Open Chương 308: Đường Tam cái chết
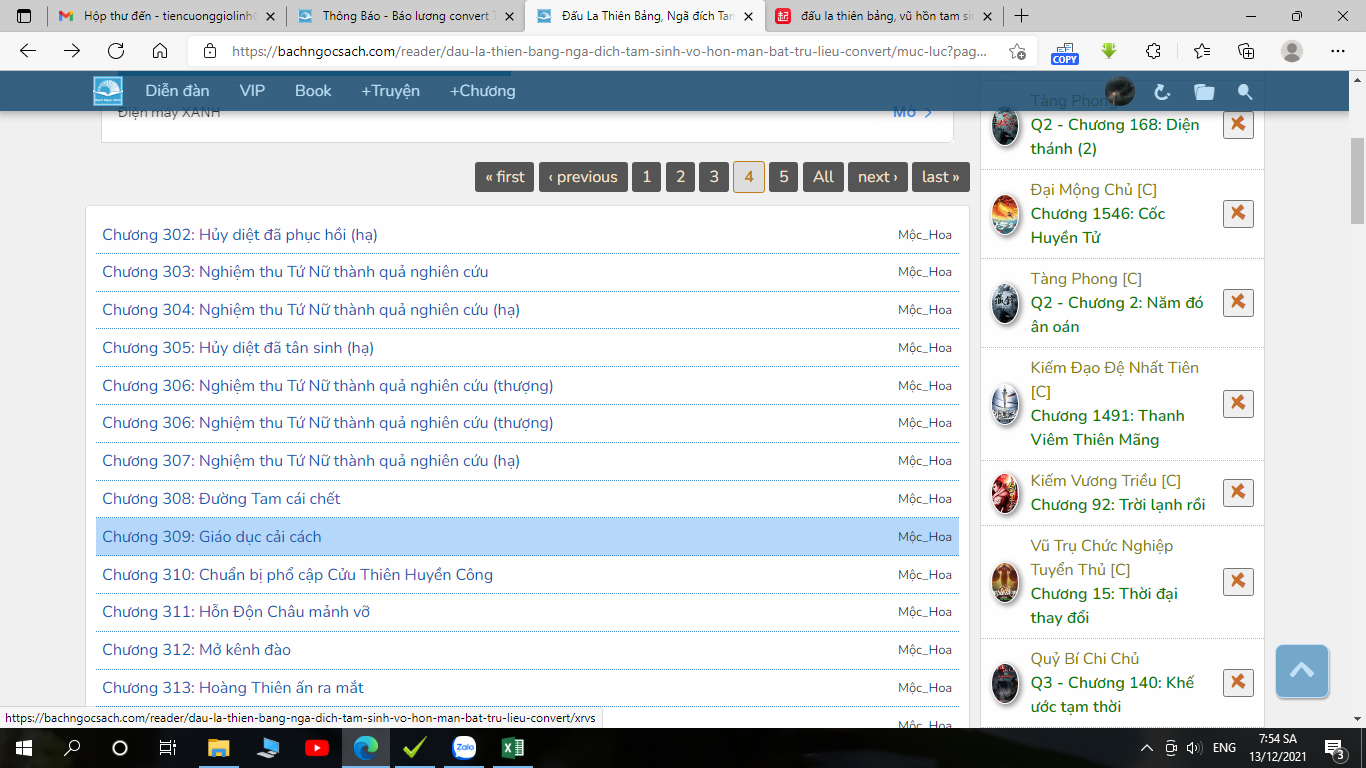The height and width of the screenshot is (768, 1366). pyautogui.click(x=221, y=499)
